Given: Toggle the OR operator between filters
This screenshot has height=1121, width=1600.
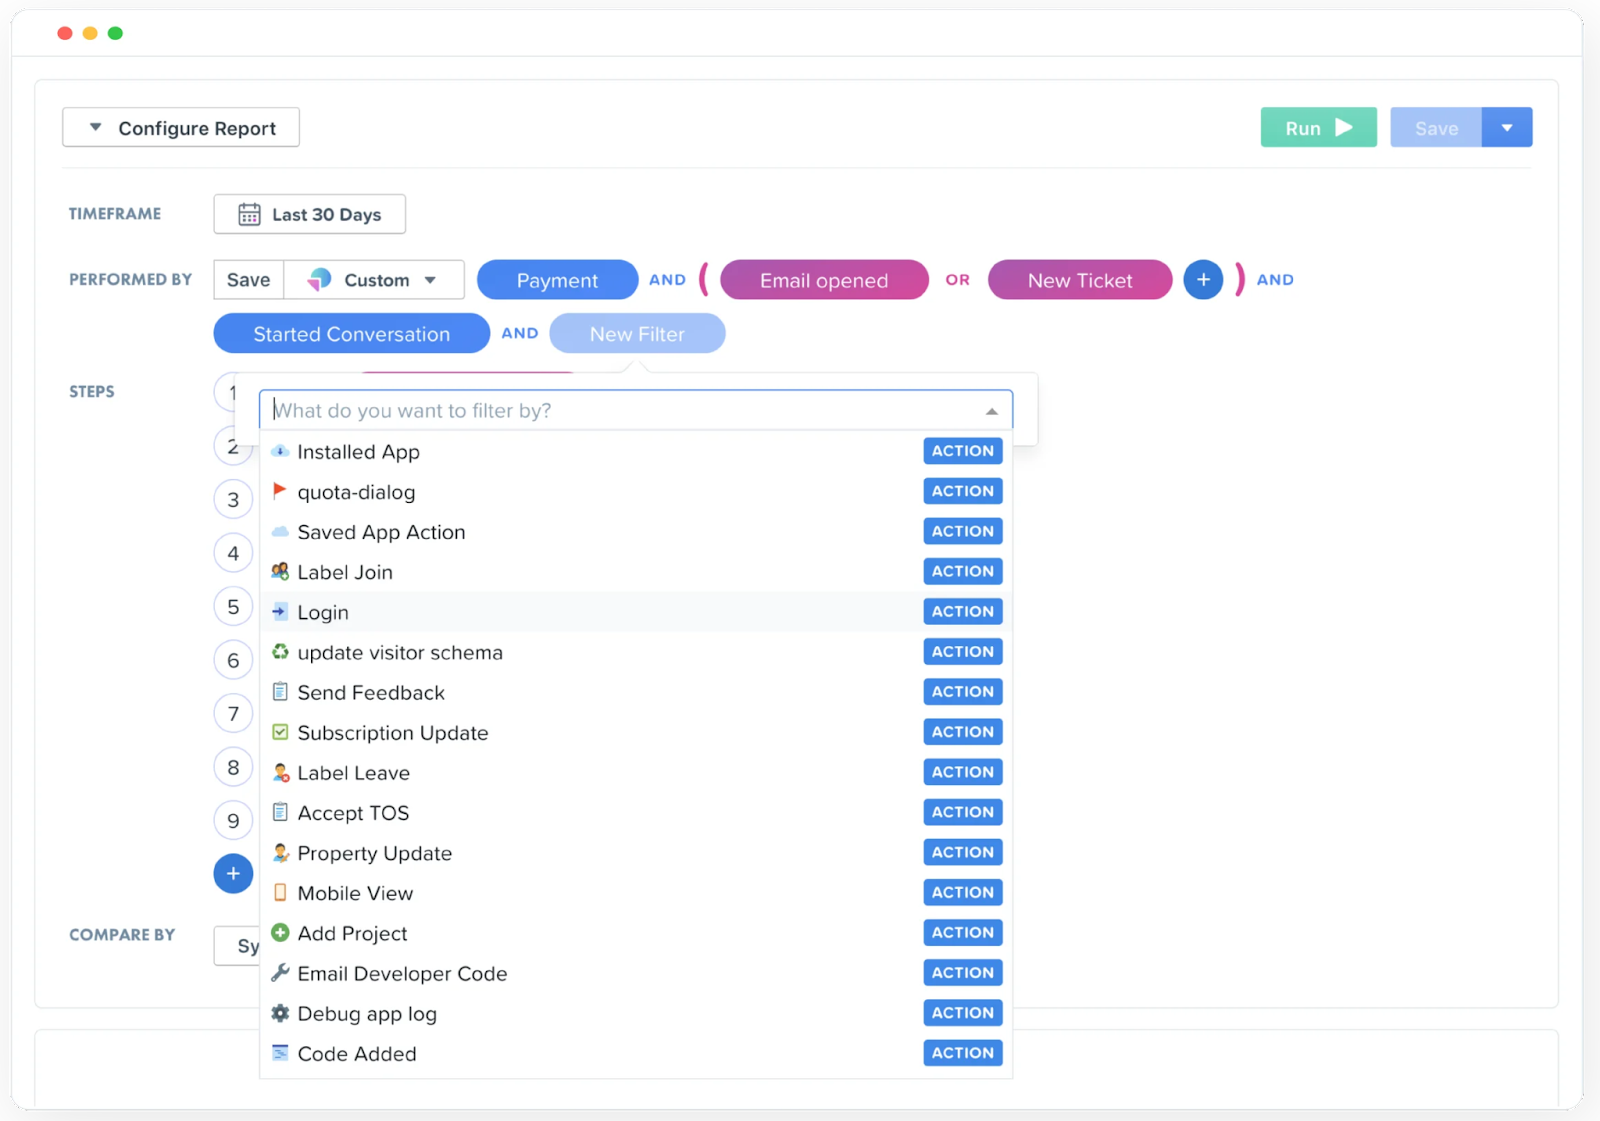Looking at the screenshot, I should 958,280.
